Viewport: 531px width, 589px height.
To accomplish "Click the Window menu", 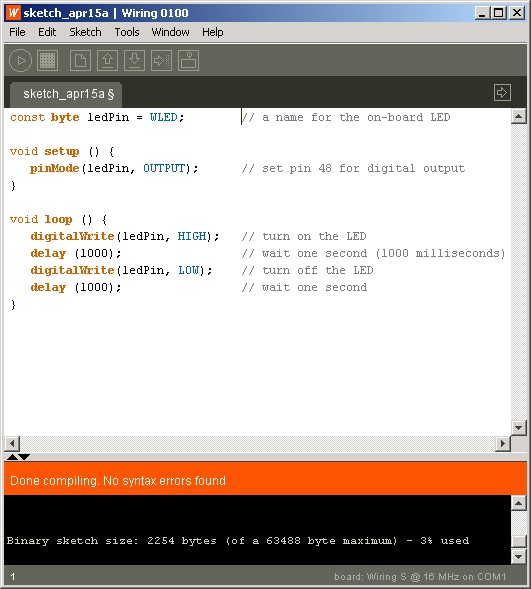I will [x=170, y=32].
